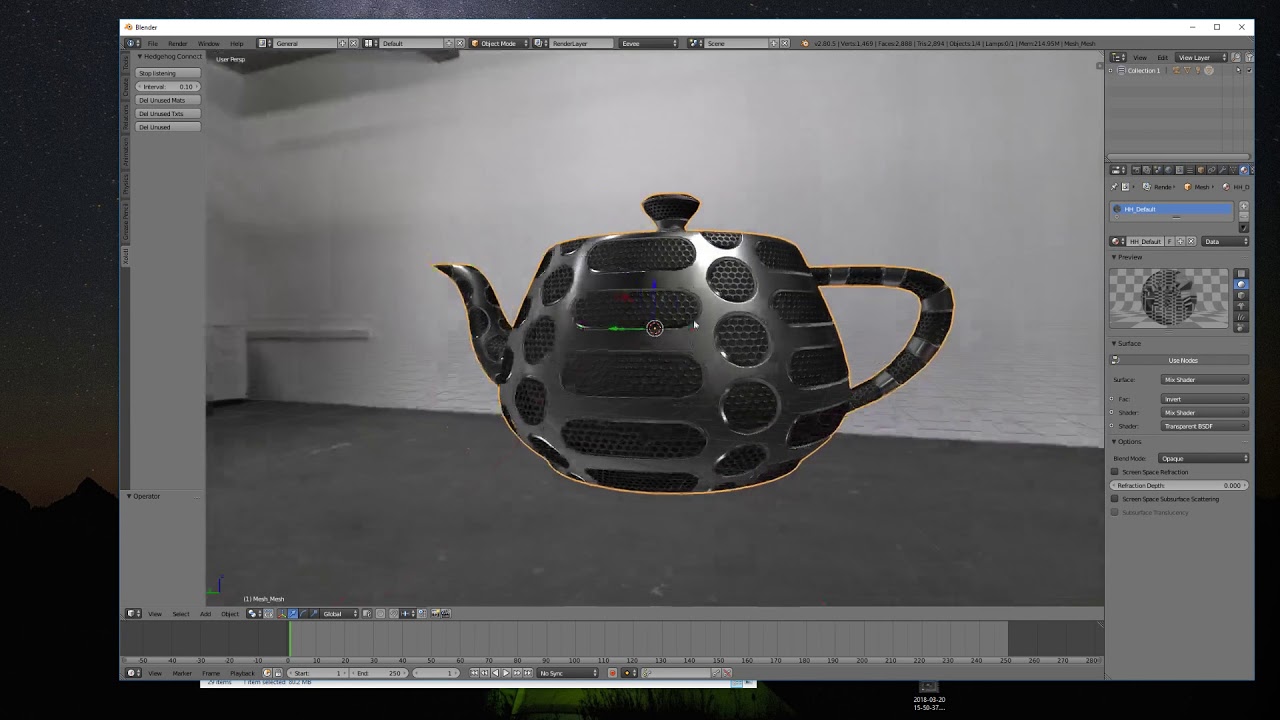The image size is (1280, 720).
Task: Click the Start frame field
Action: (x=317, y=673)
